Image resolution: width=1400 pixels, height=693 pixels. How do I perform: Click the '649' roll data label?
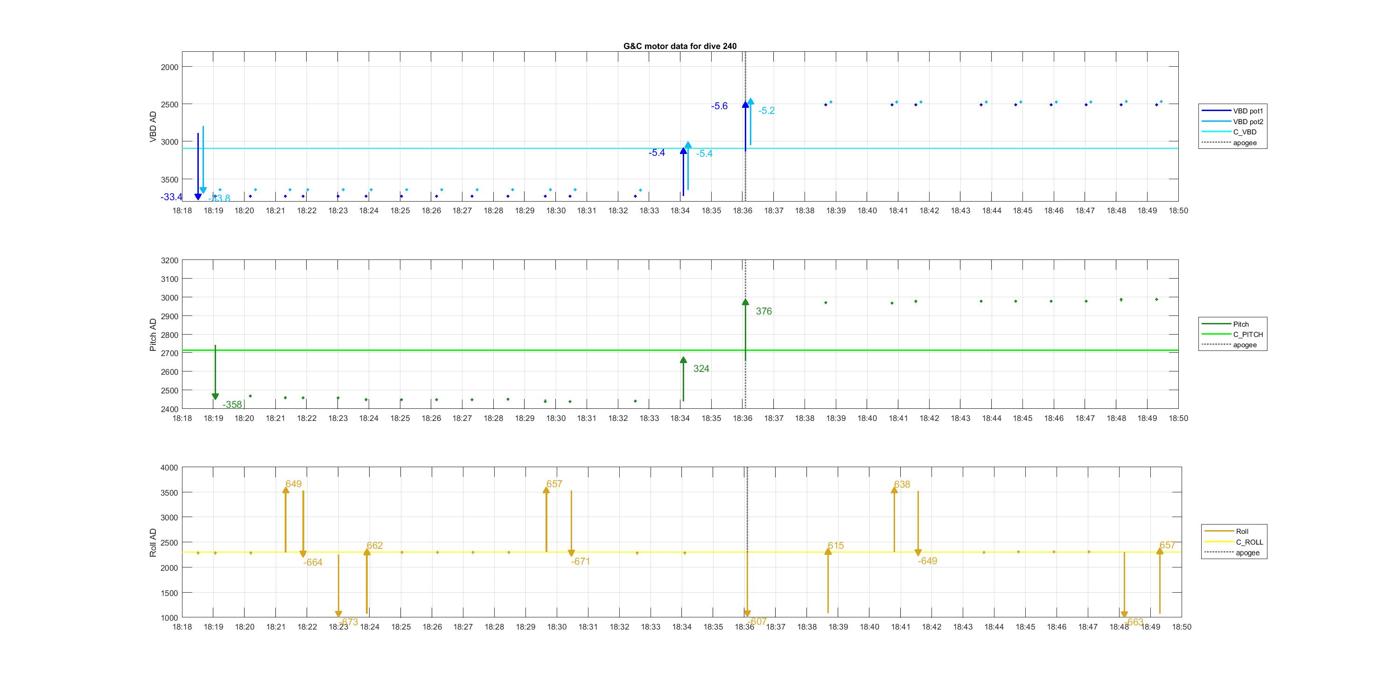pos(293,484)
